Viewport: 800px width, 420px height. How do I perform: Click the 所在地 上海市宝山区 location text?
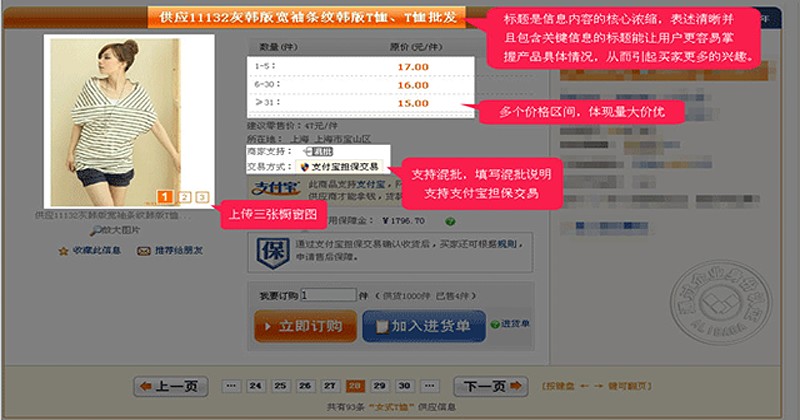[309, 139]
